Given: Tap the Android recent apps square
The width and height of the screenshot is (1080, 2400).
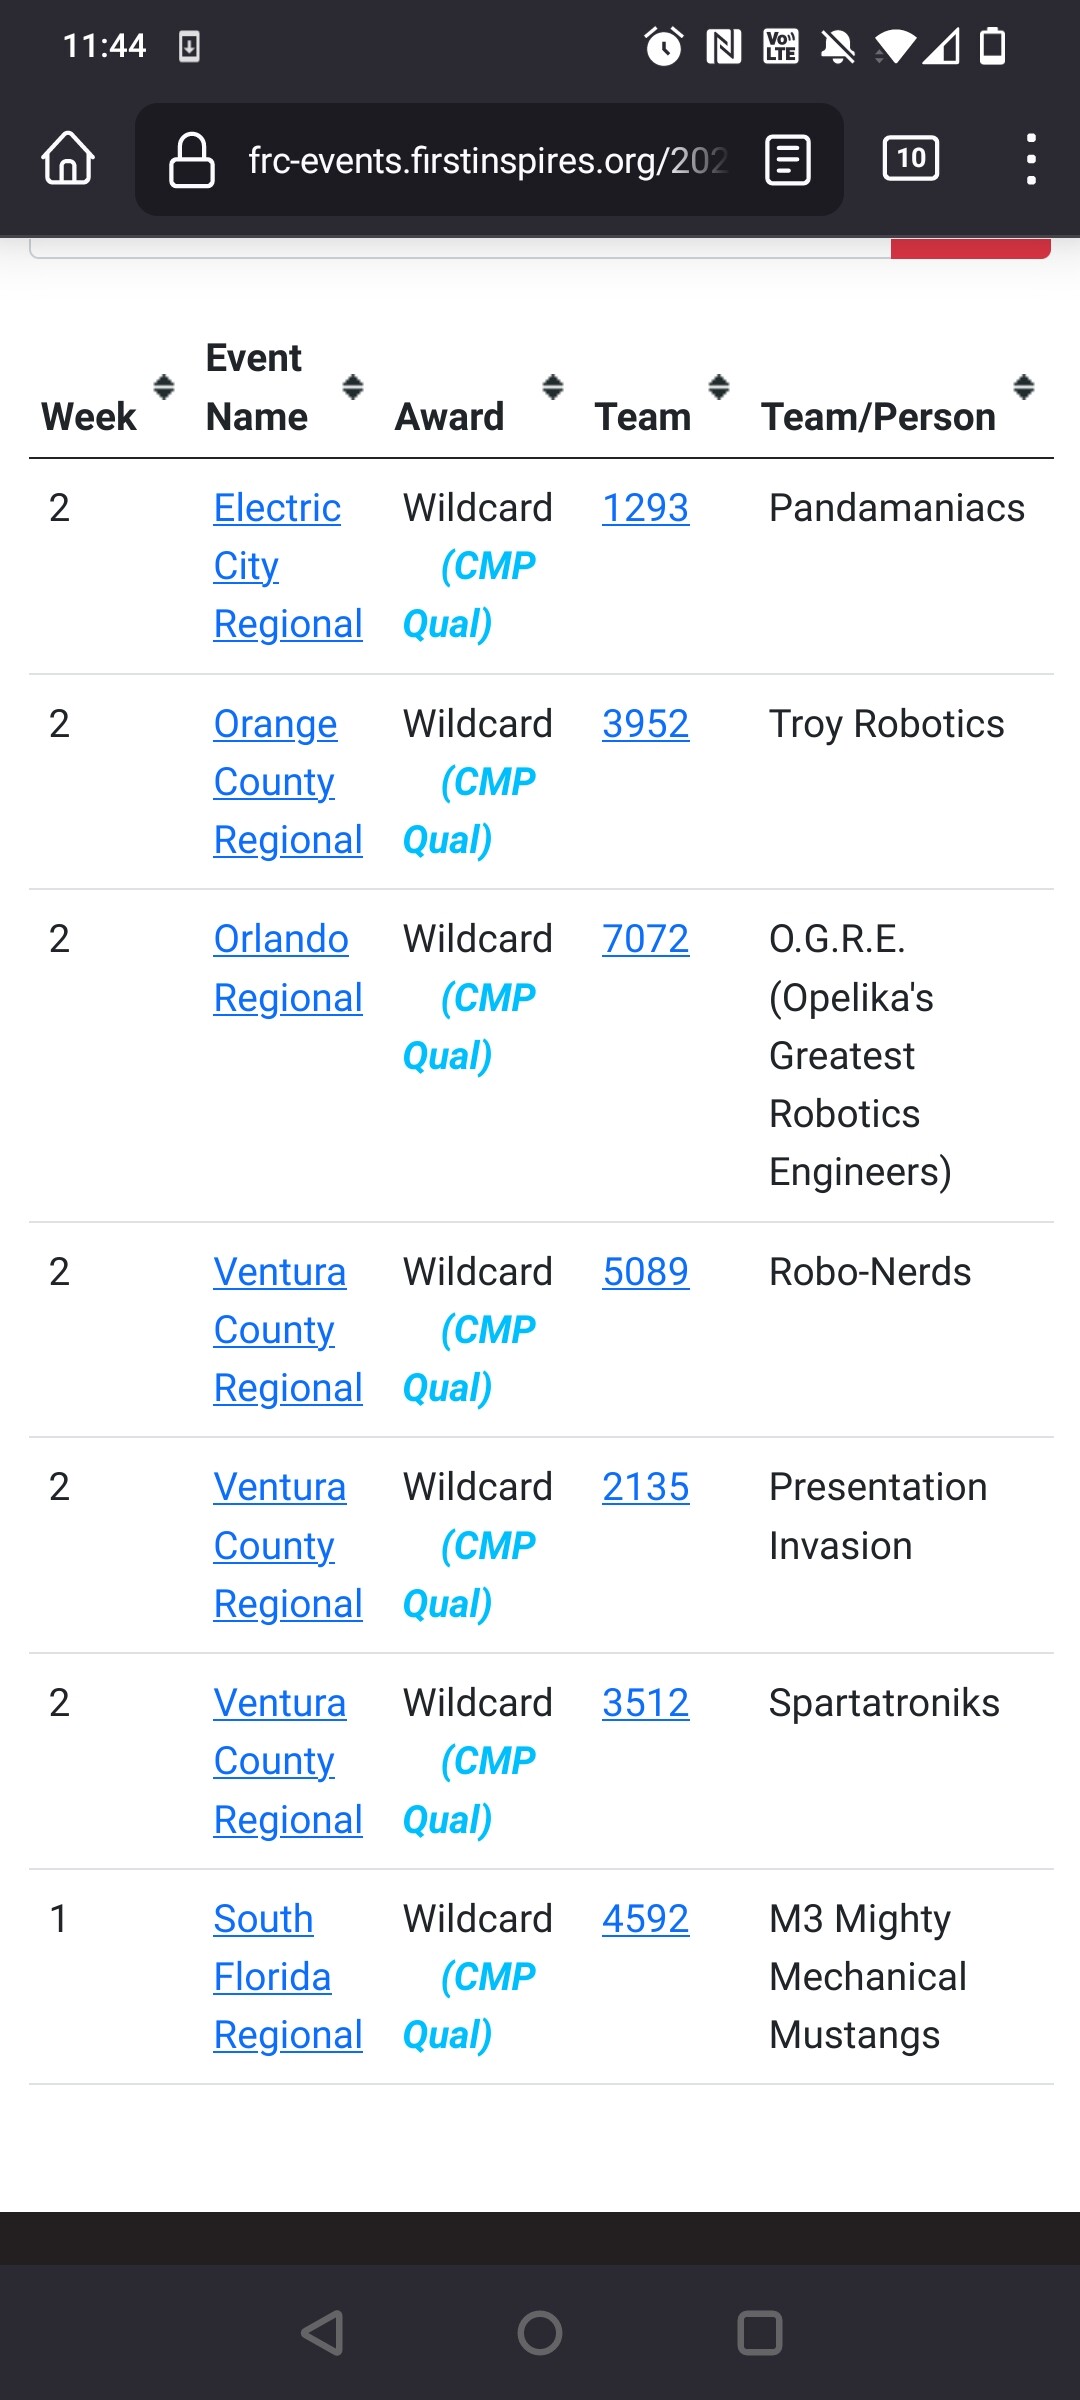Looking at the screenshot, I should [759, 2333].
